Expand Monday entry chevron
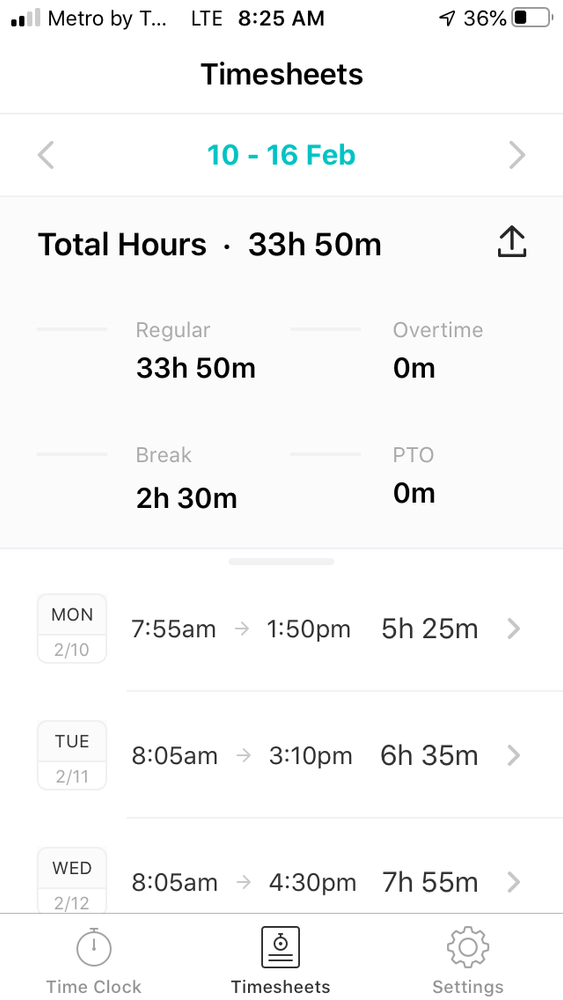Screen dimensions: 563x1000 point(513,629)
